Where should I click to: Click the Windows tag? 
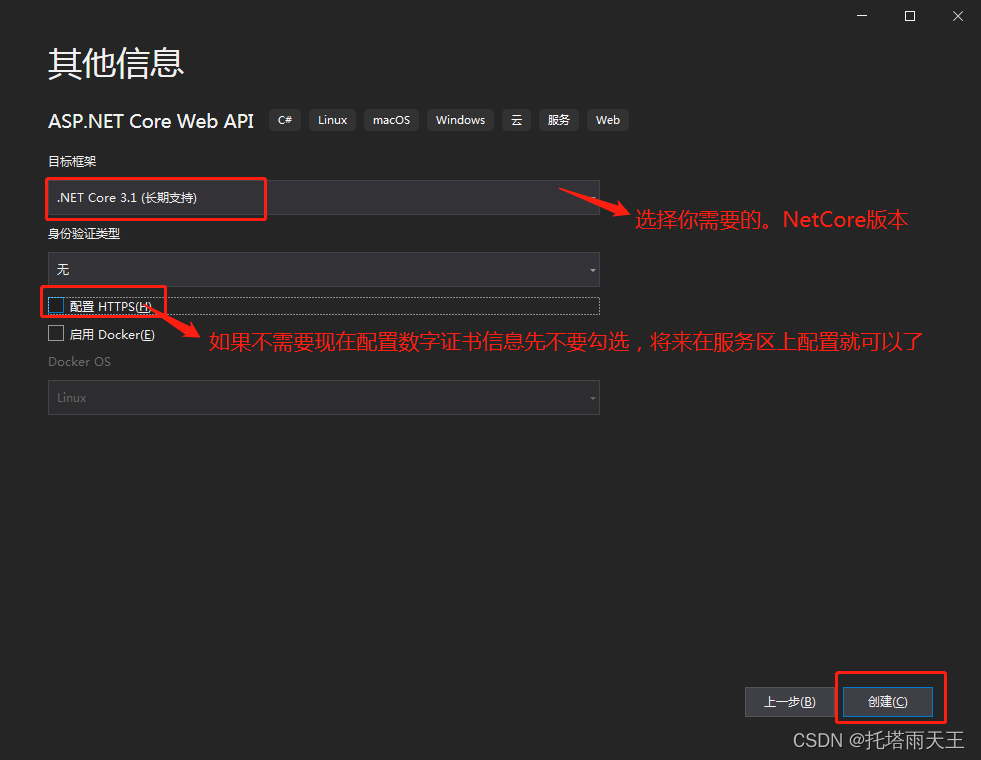coord(460,120)
